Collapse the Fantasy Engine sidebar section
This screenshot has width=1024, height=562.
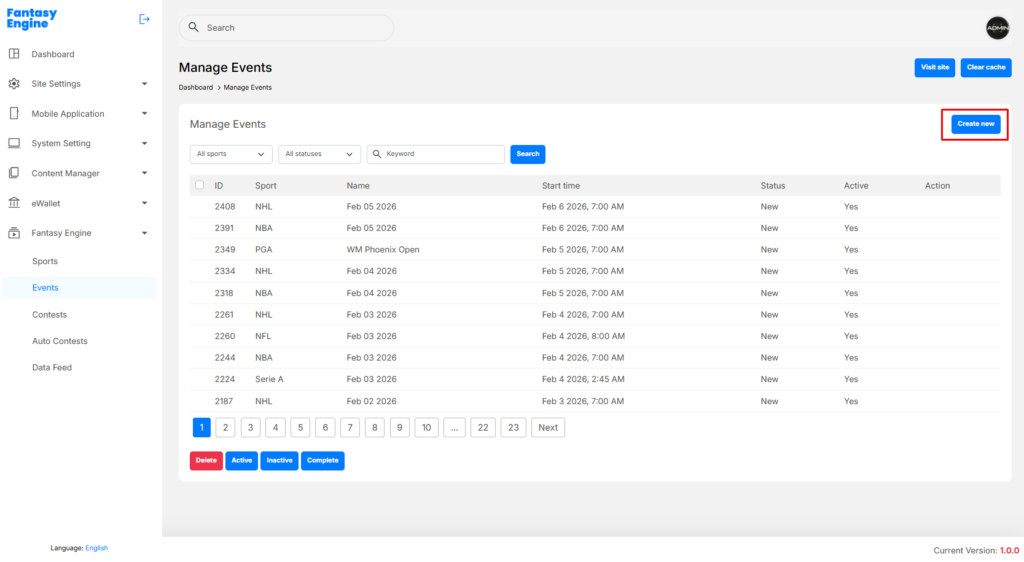click(144, 233)
